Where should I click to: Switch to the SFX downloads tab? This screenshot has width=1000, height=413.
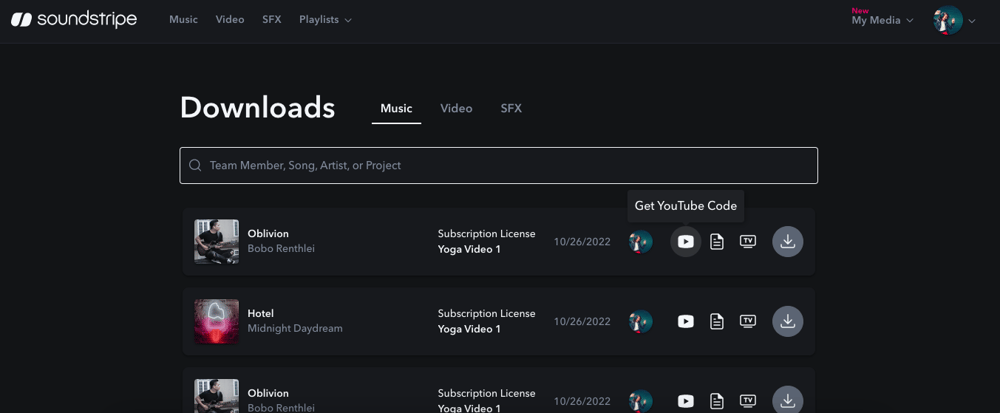click(x=511, y=109)
